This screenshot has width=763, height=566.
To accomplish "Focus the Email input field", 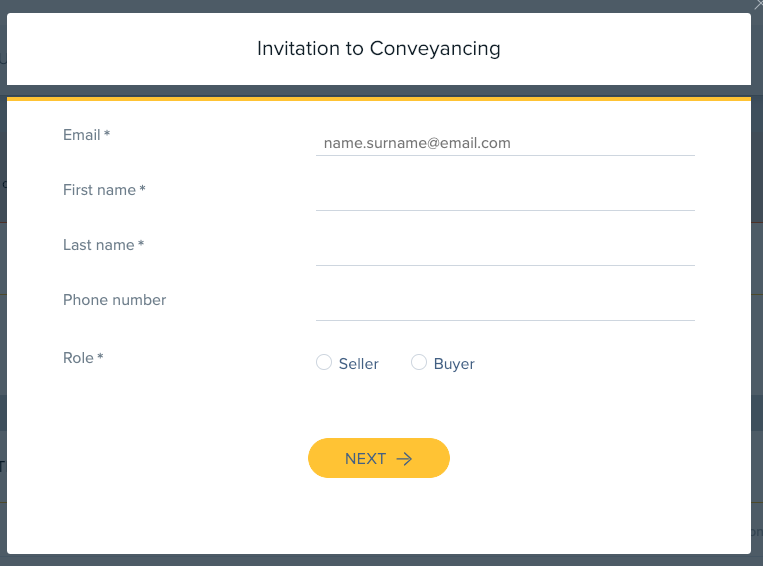I will pyautogui.click(x=505, y=143).
